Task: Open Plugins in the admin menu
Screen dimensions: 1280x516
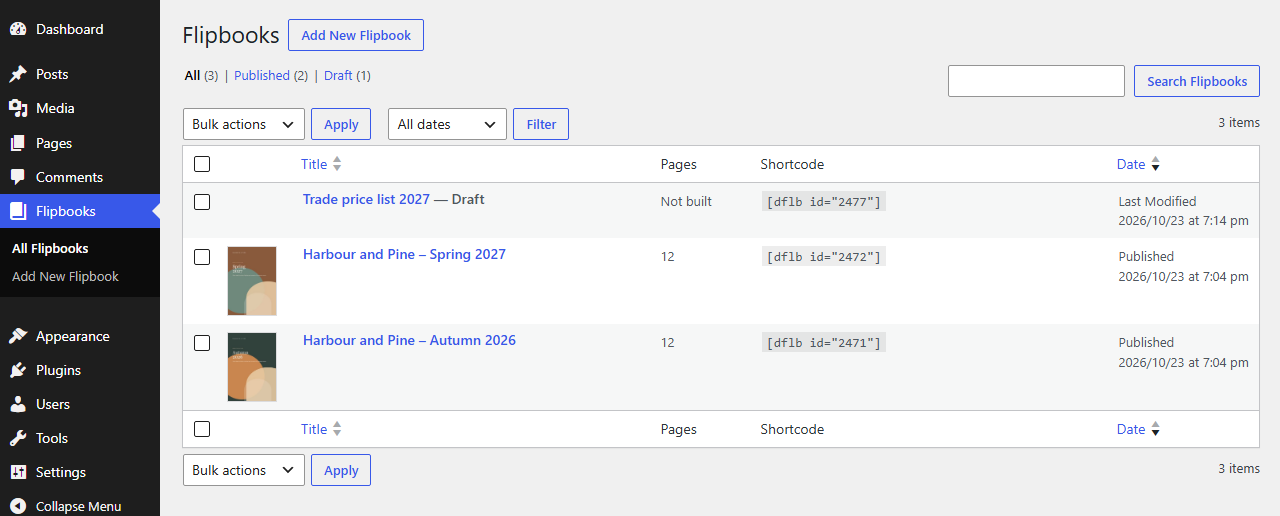Action: pyautogui.click(x=80, y=370)
